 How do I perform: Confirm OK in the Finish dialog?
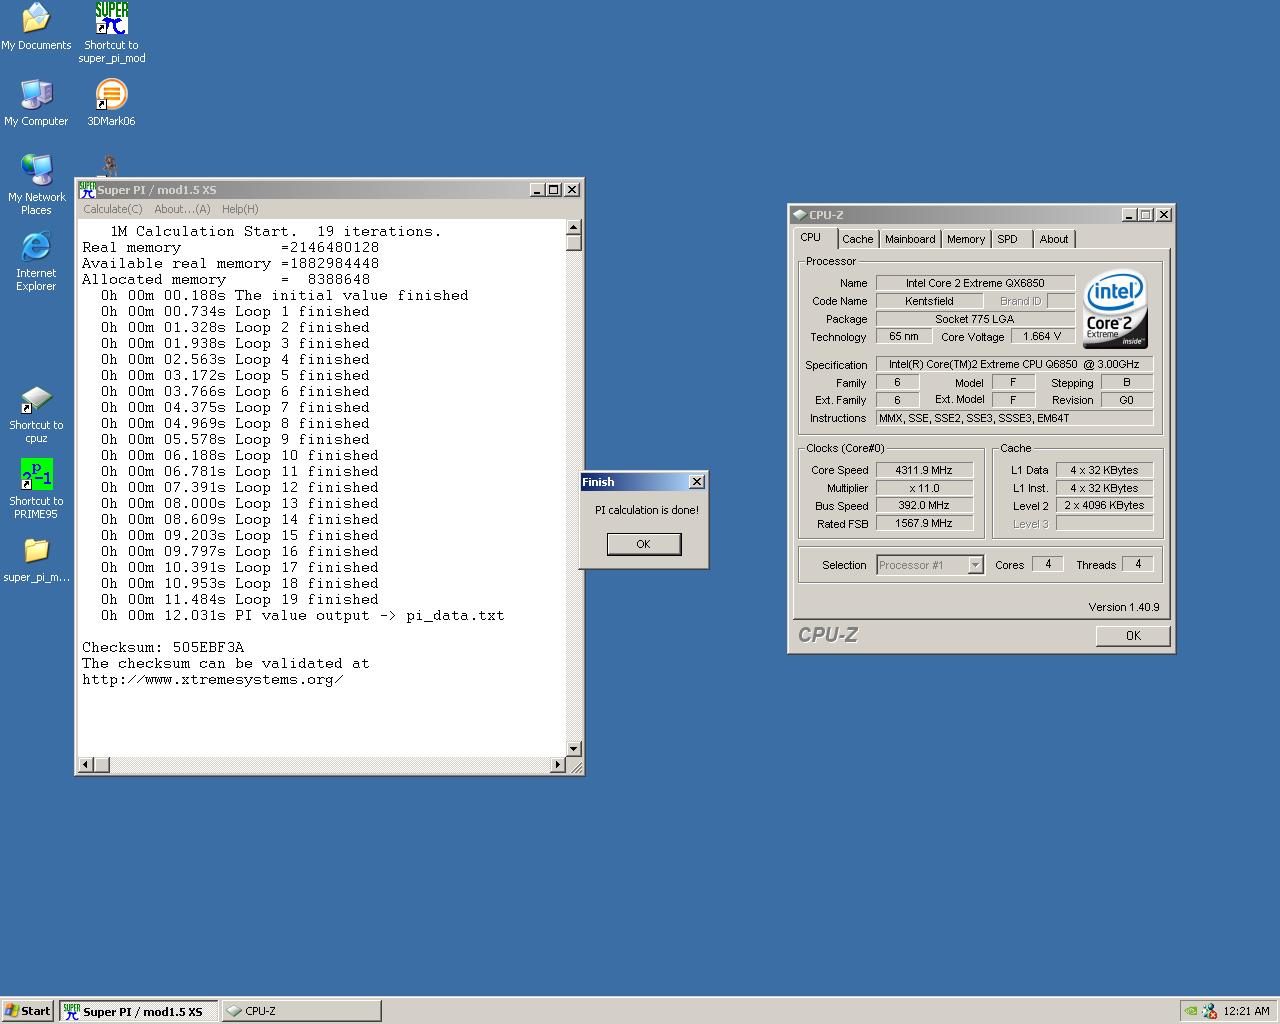tap(643, 544)
